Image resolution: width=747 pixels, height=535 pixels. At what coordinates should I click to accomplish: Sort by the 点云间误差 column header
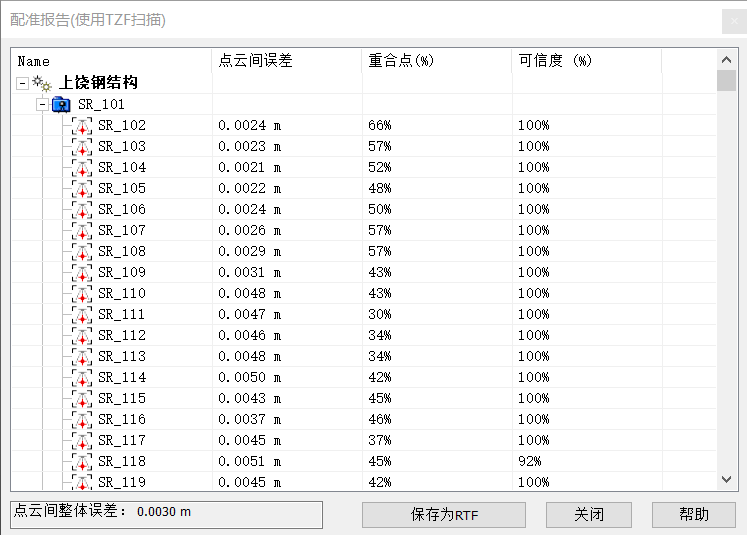tap(287, 61)
